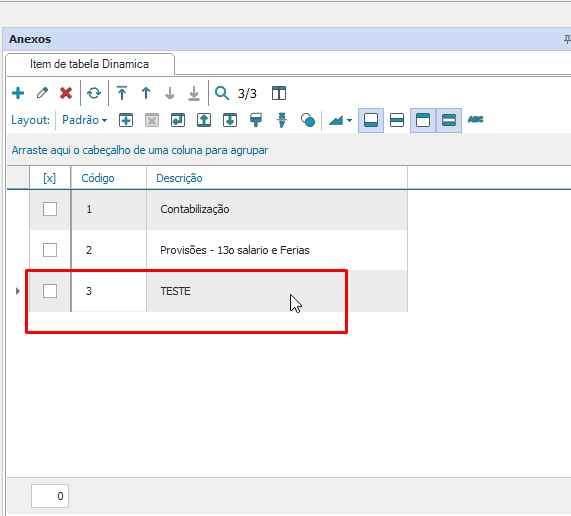This screenshot has height=516, width=571.
Task: Click the pin icon in Anexos header
Action: tap(567, 39)
